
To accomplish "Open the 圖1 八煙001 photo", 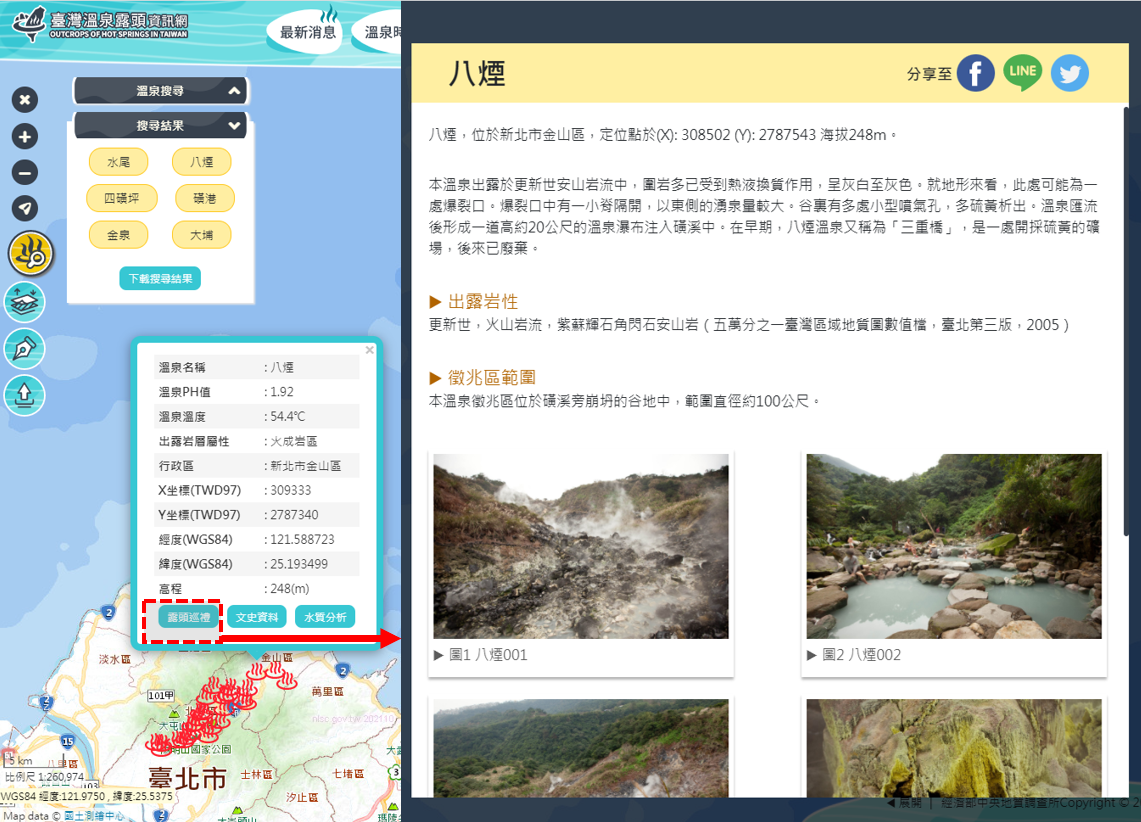I will (x=581, y=546).
